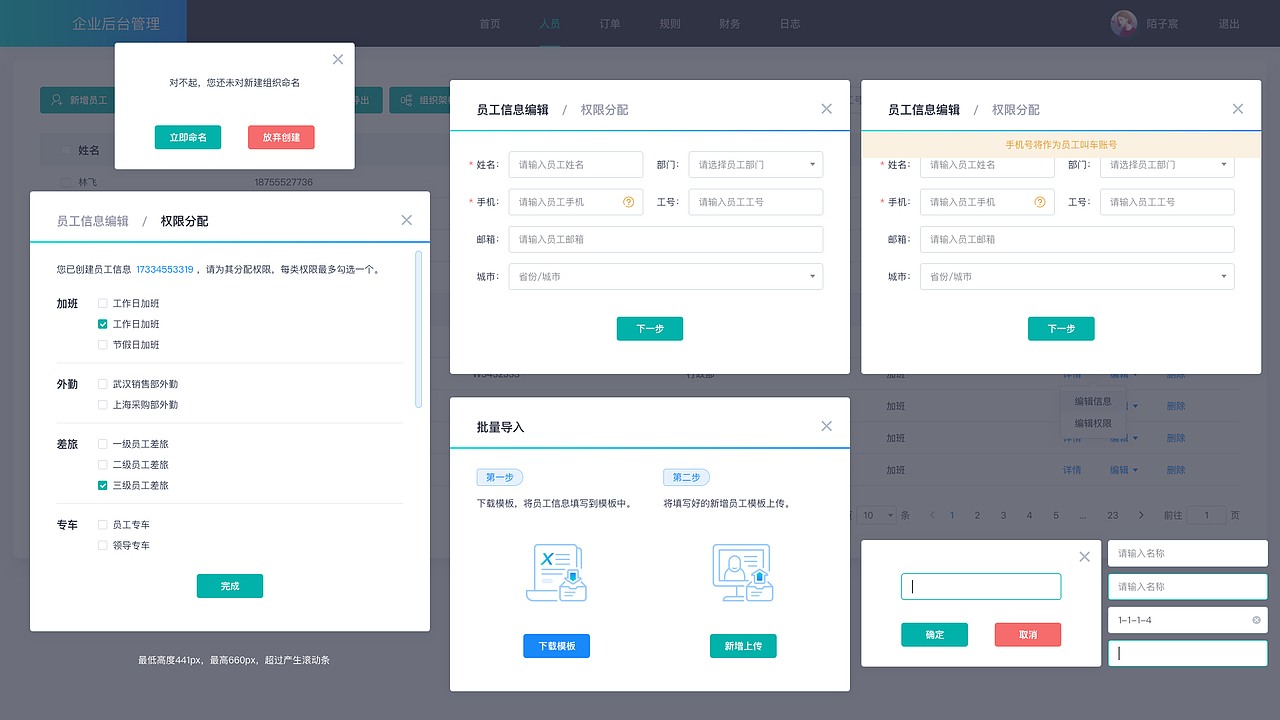Click 立即命名 button
The width and height of the screenshot is (1280, 720).
[188, 137]
